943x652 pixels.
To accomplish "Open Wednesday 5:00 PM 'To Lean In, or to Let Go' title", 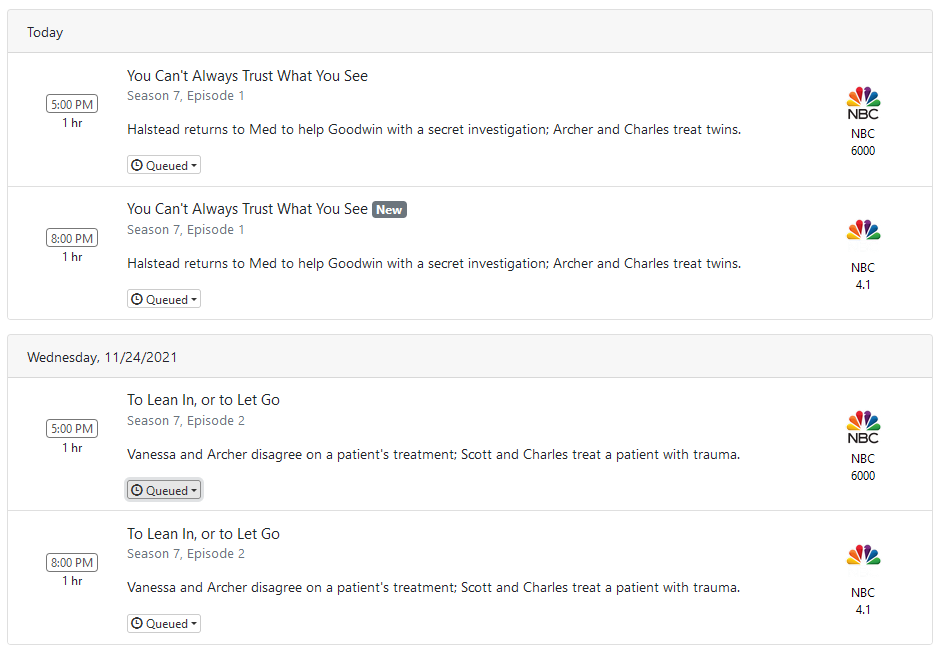I will pos(203,400).
